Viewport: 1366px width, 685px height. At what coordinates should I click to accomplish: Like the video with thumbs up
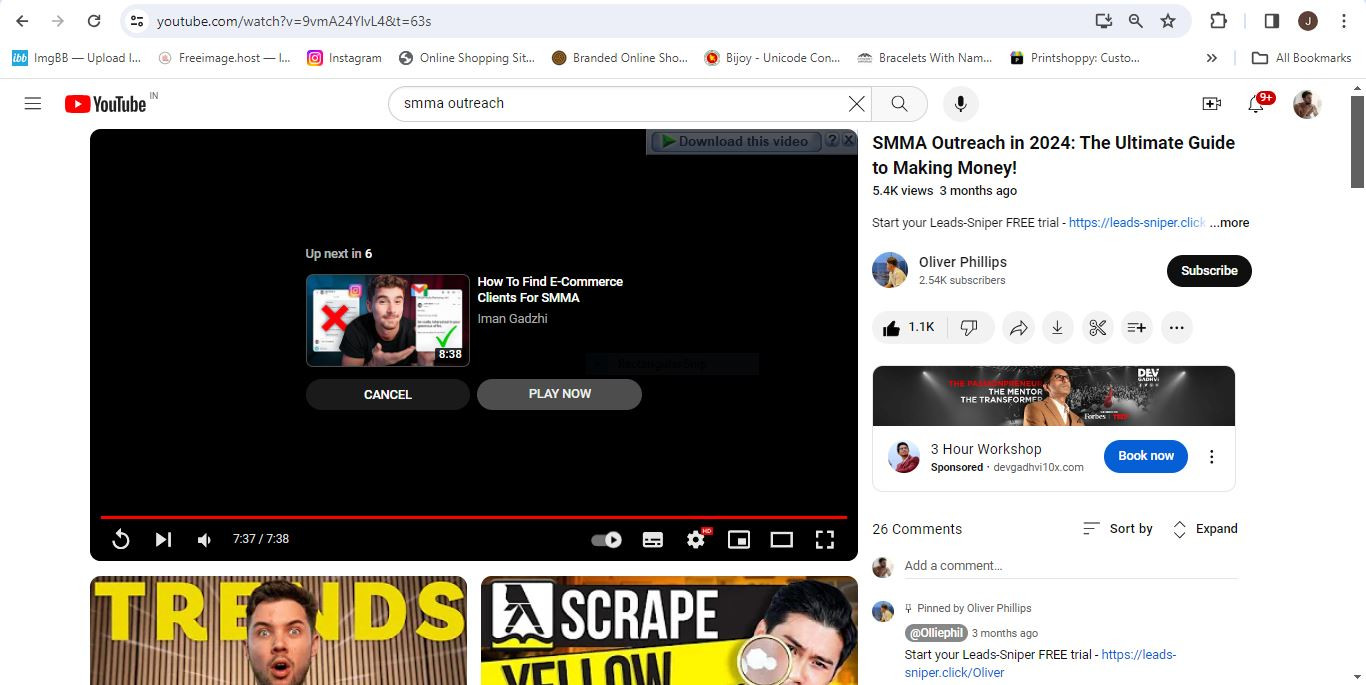[909, 327]
